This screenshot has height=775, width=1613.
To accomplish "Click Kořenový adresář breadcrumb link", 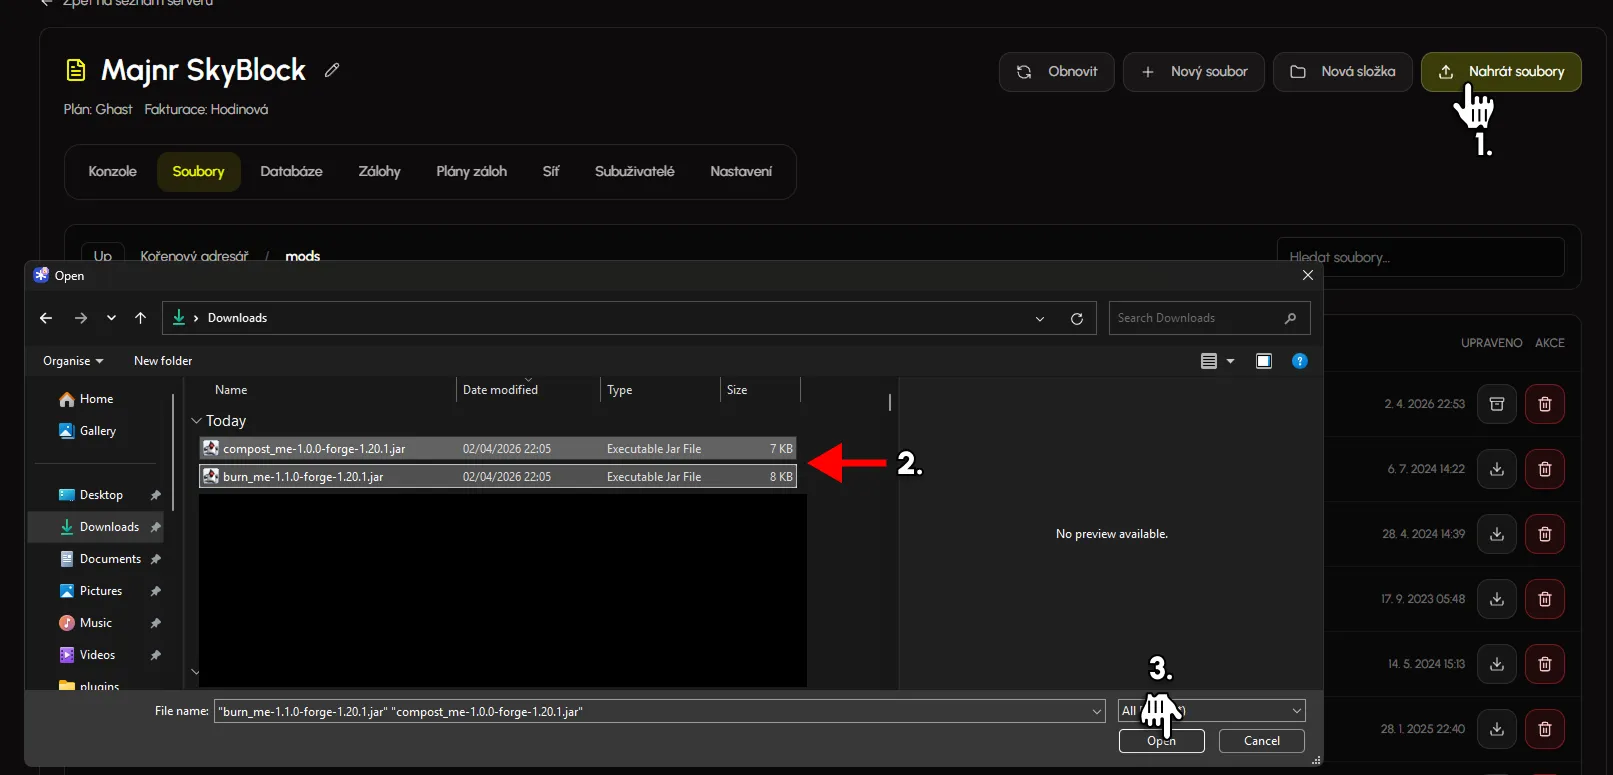I will click(x=194, y=256).
